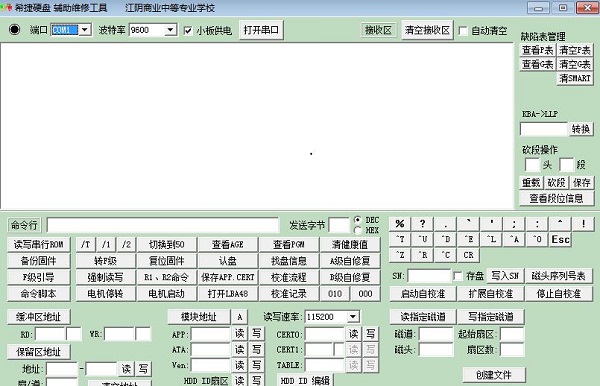Click the % symbol key
This screenshot has width=600, height=386.
coord(399,224)
